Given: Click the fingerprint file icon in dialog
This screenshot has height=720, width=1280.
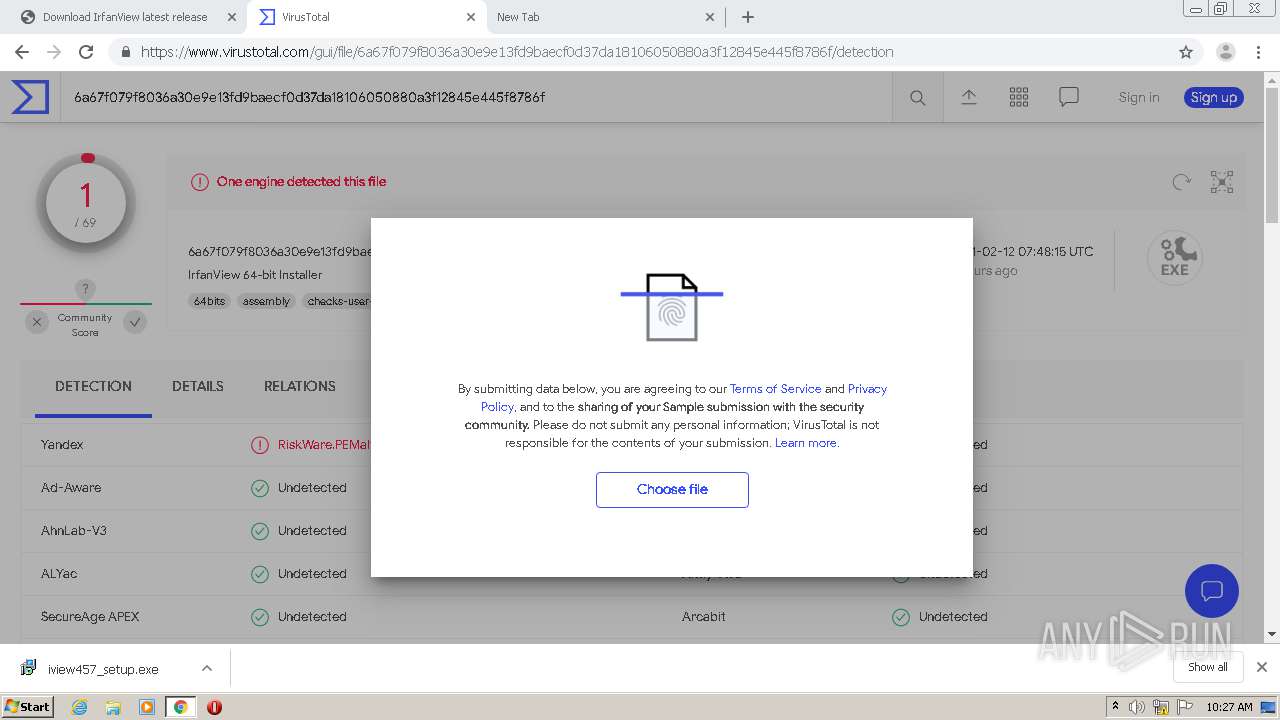Looking at the screenshot, I should [x=672, y=307].
